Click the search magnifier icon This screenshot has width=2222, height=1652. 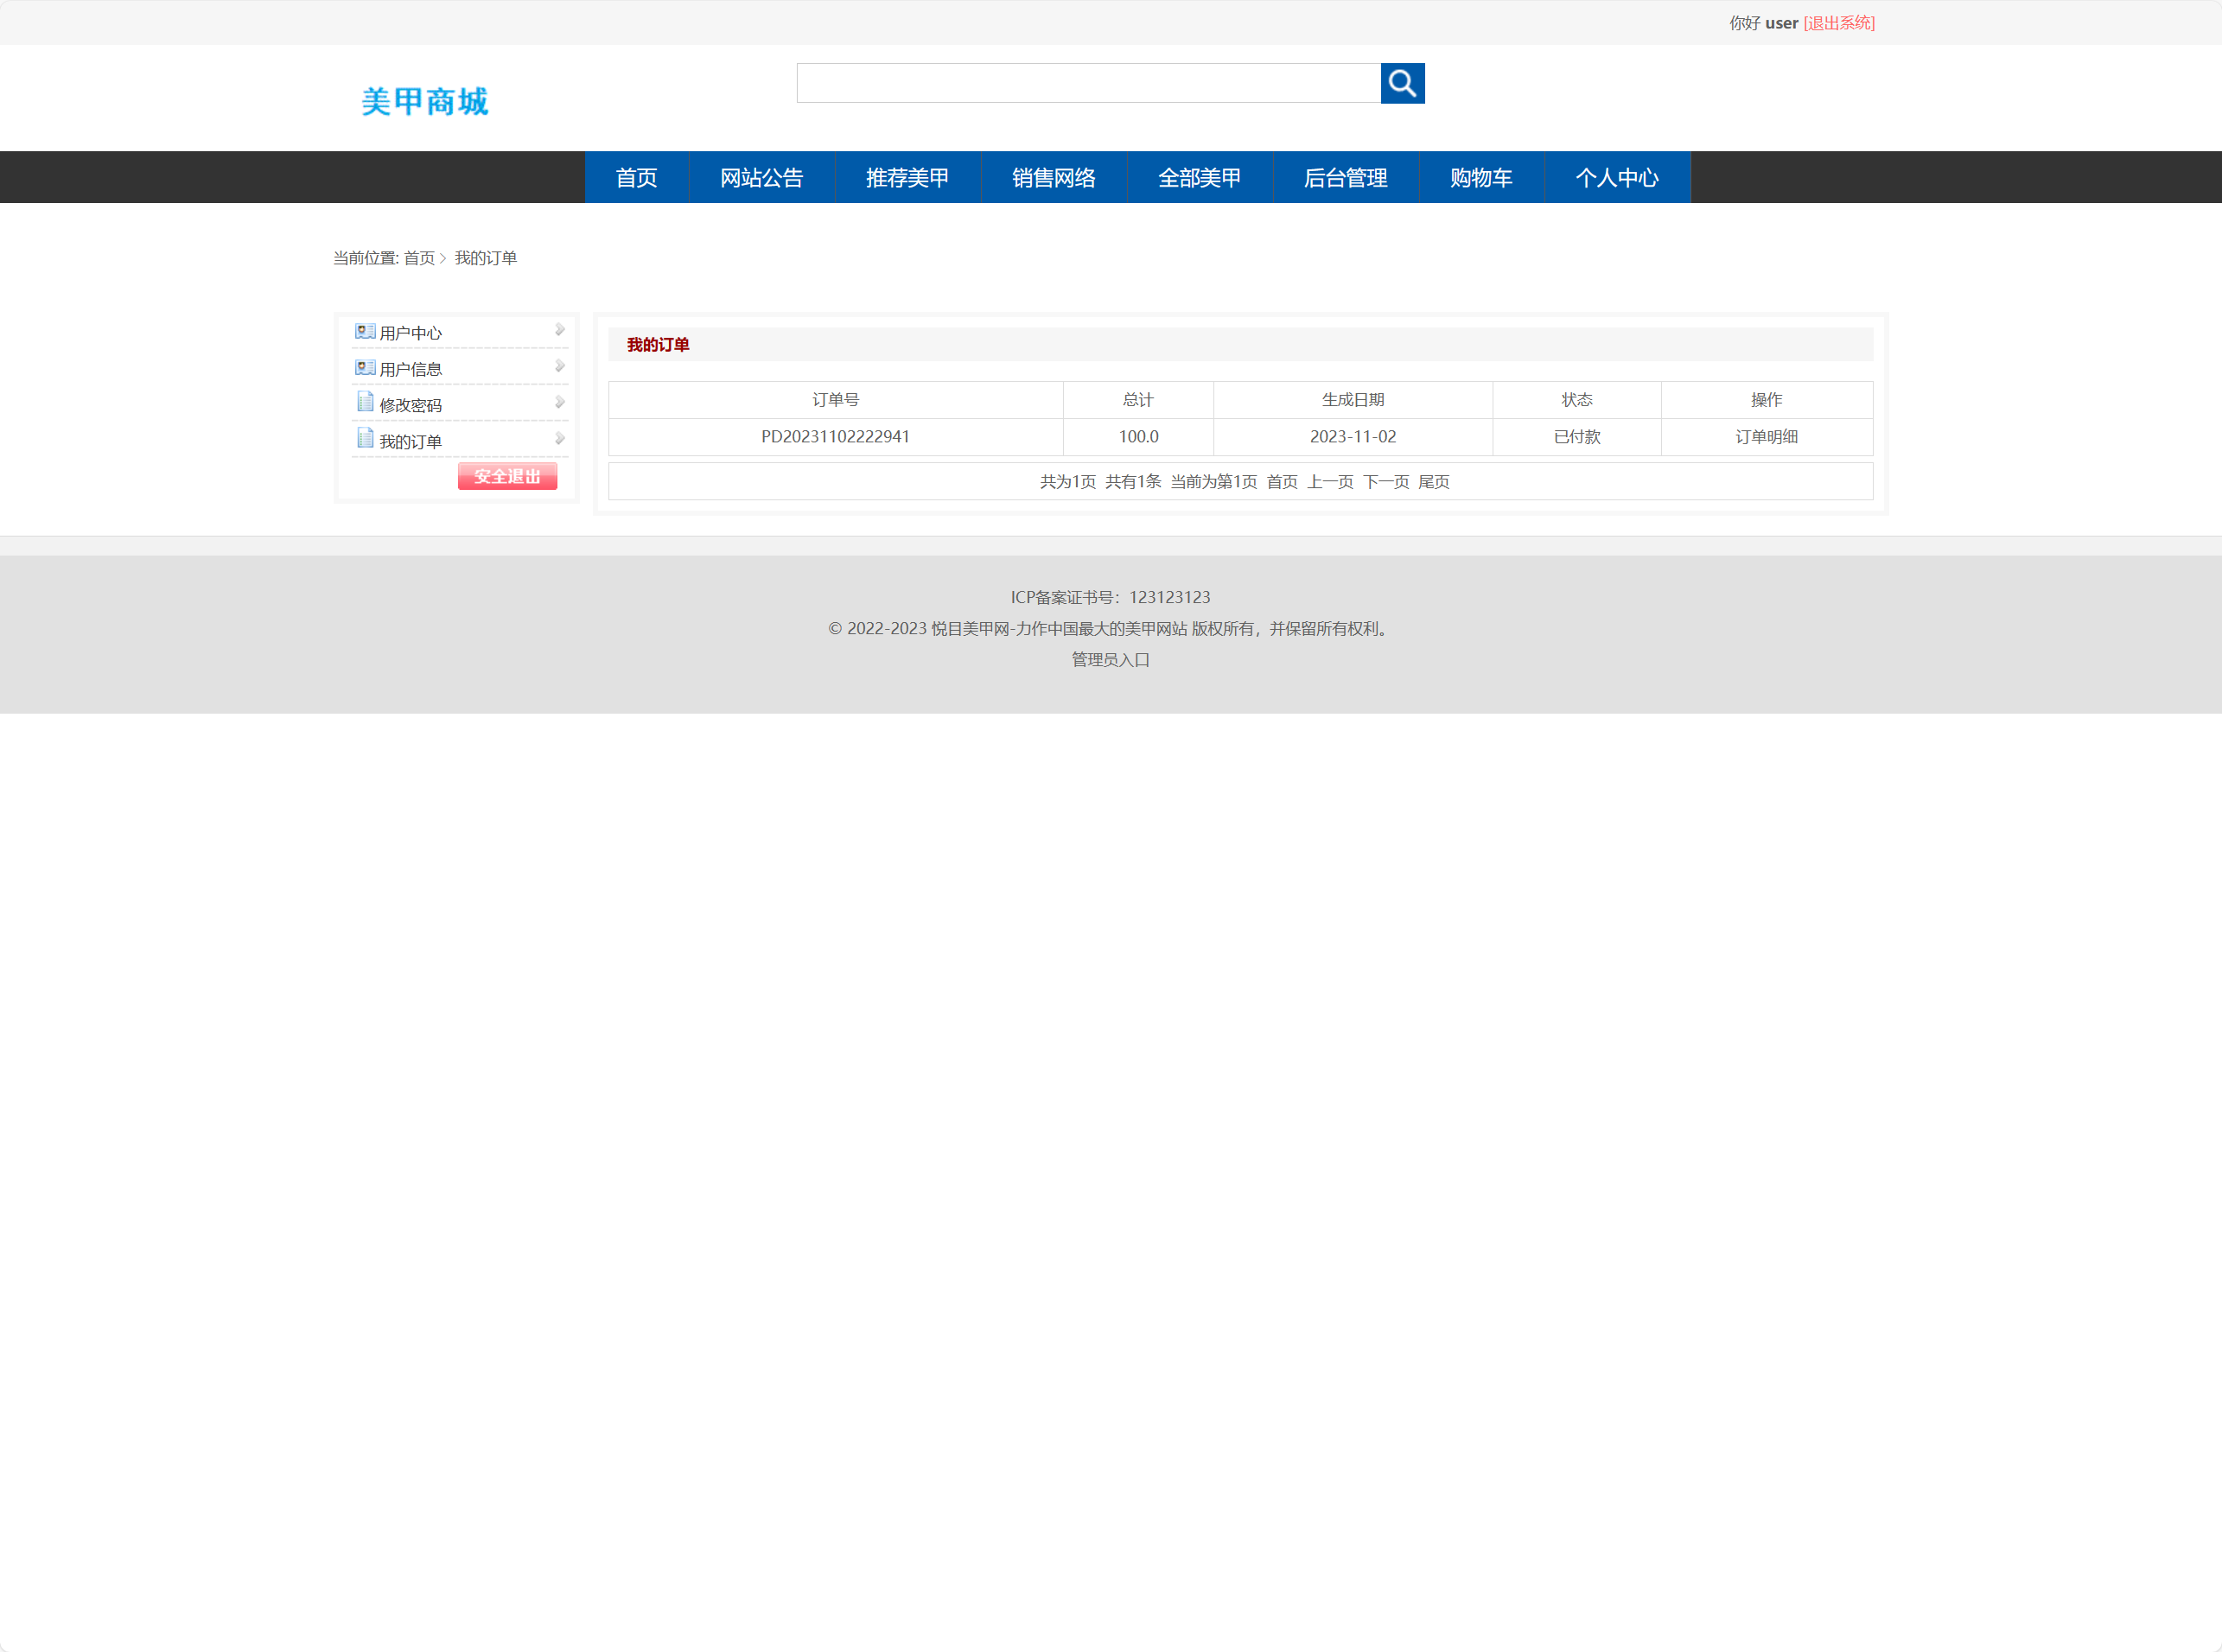coord(1402,84)
